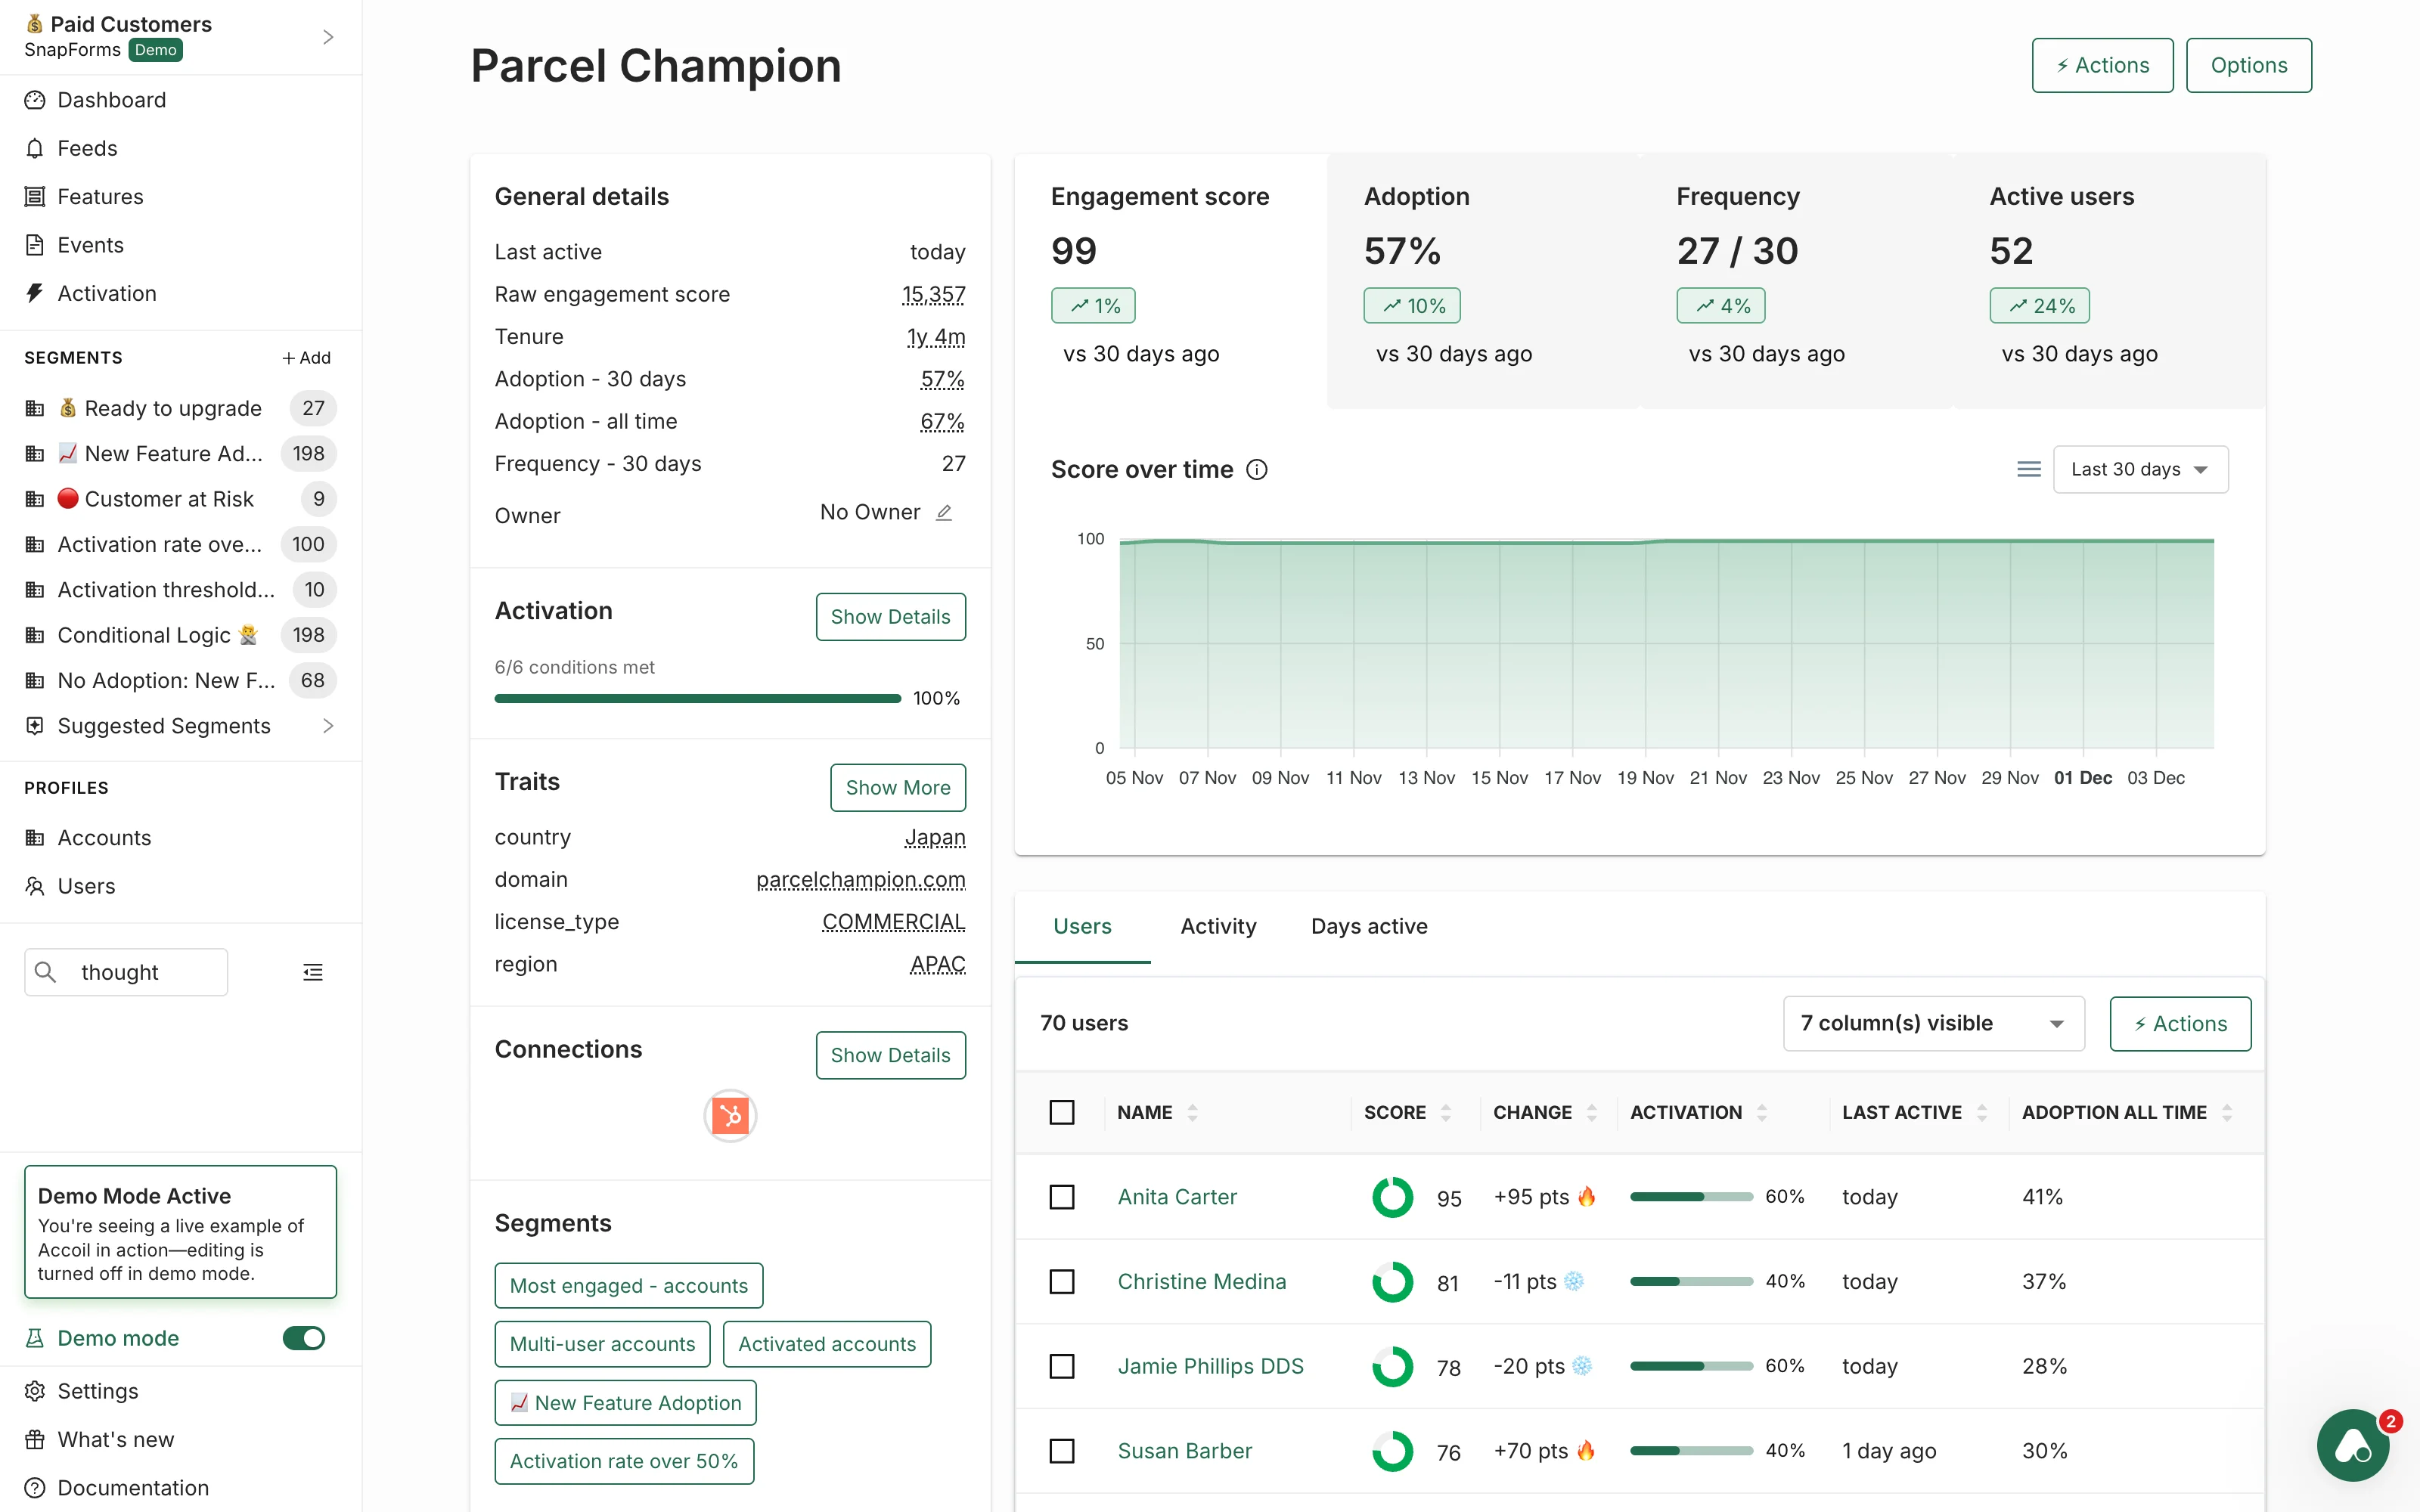Open the chart hamburger menu icon
This screenshot has height=1512, width=2420.
[x=2028, y=469]
